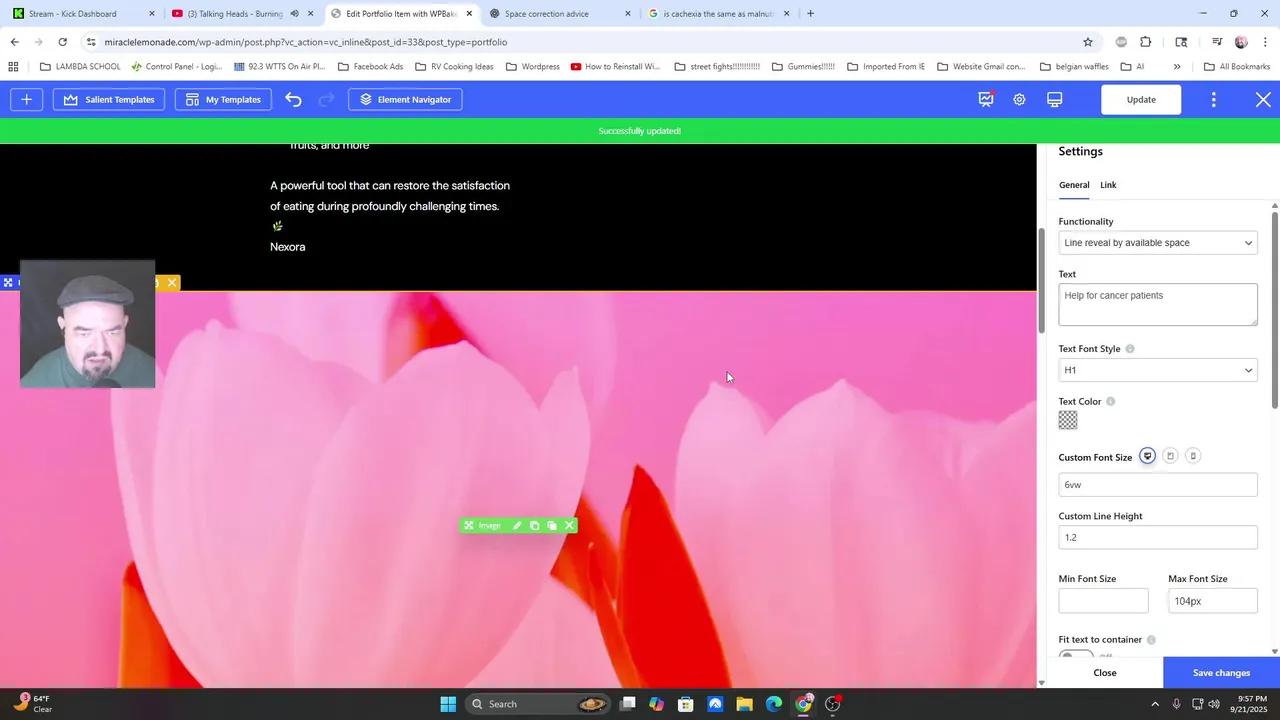Click the responsive desktop preview icon

click(x=1054, y=99)
